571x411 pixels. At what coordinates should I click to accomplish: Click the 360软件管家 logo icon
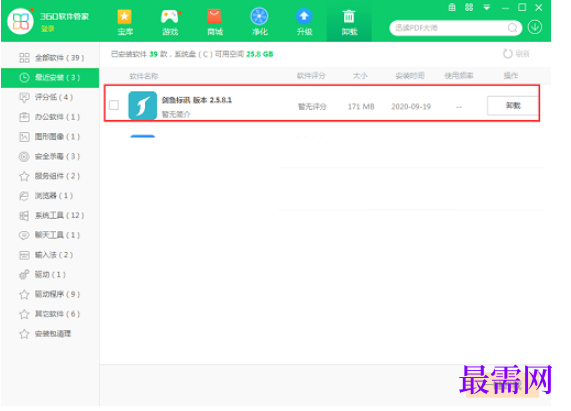coord(21,21)
